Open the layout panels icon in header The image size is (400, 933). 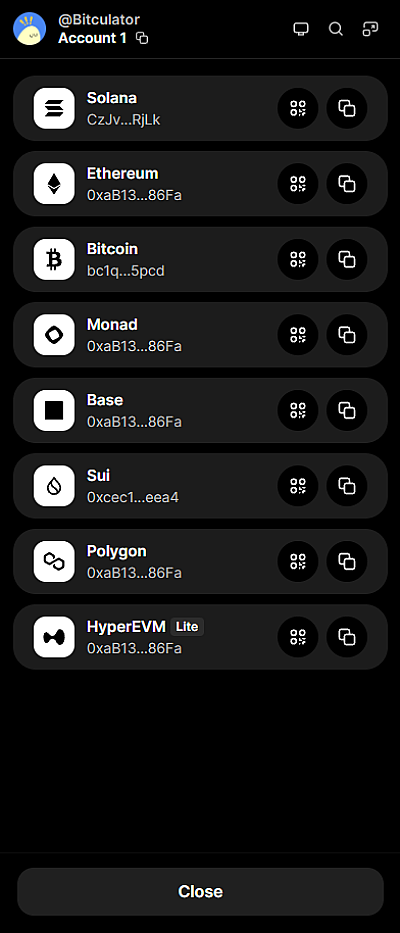coord(370,29)
